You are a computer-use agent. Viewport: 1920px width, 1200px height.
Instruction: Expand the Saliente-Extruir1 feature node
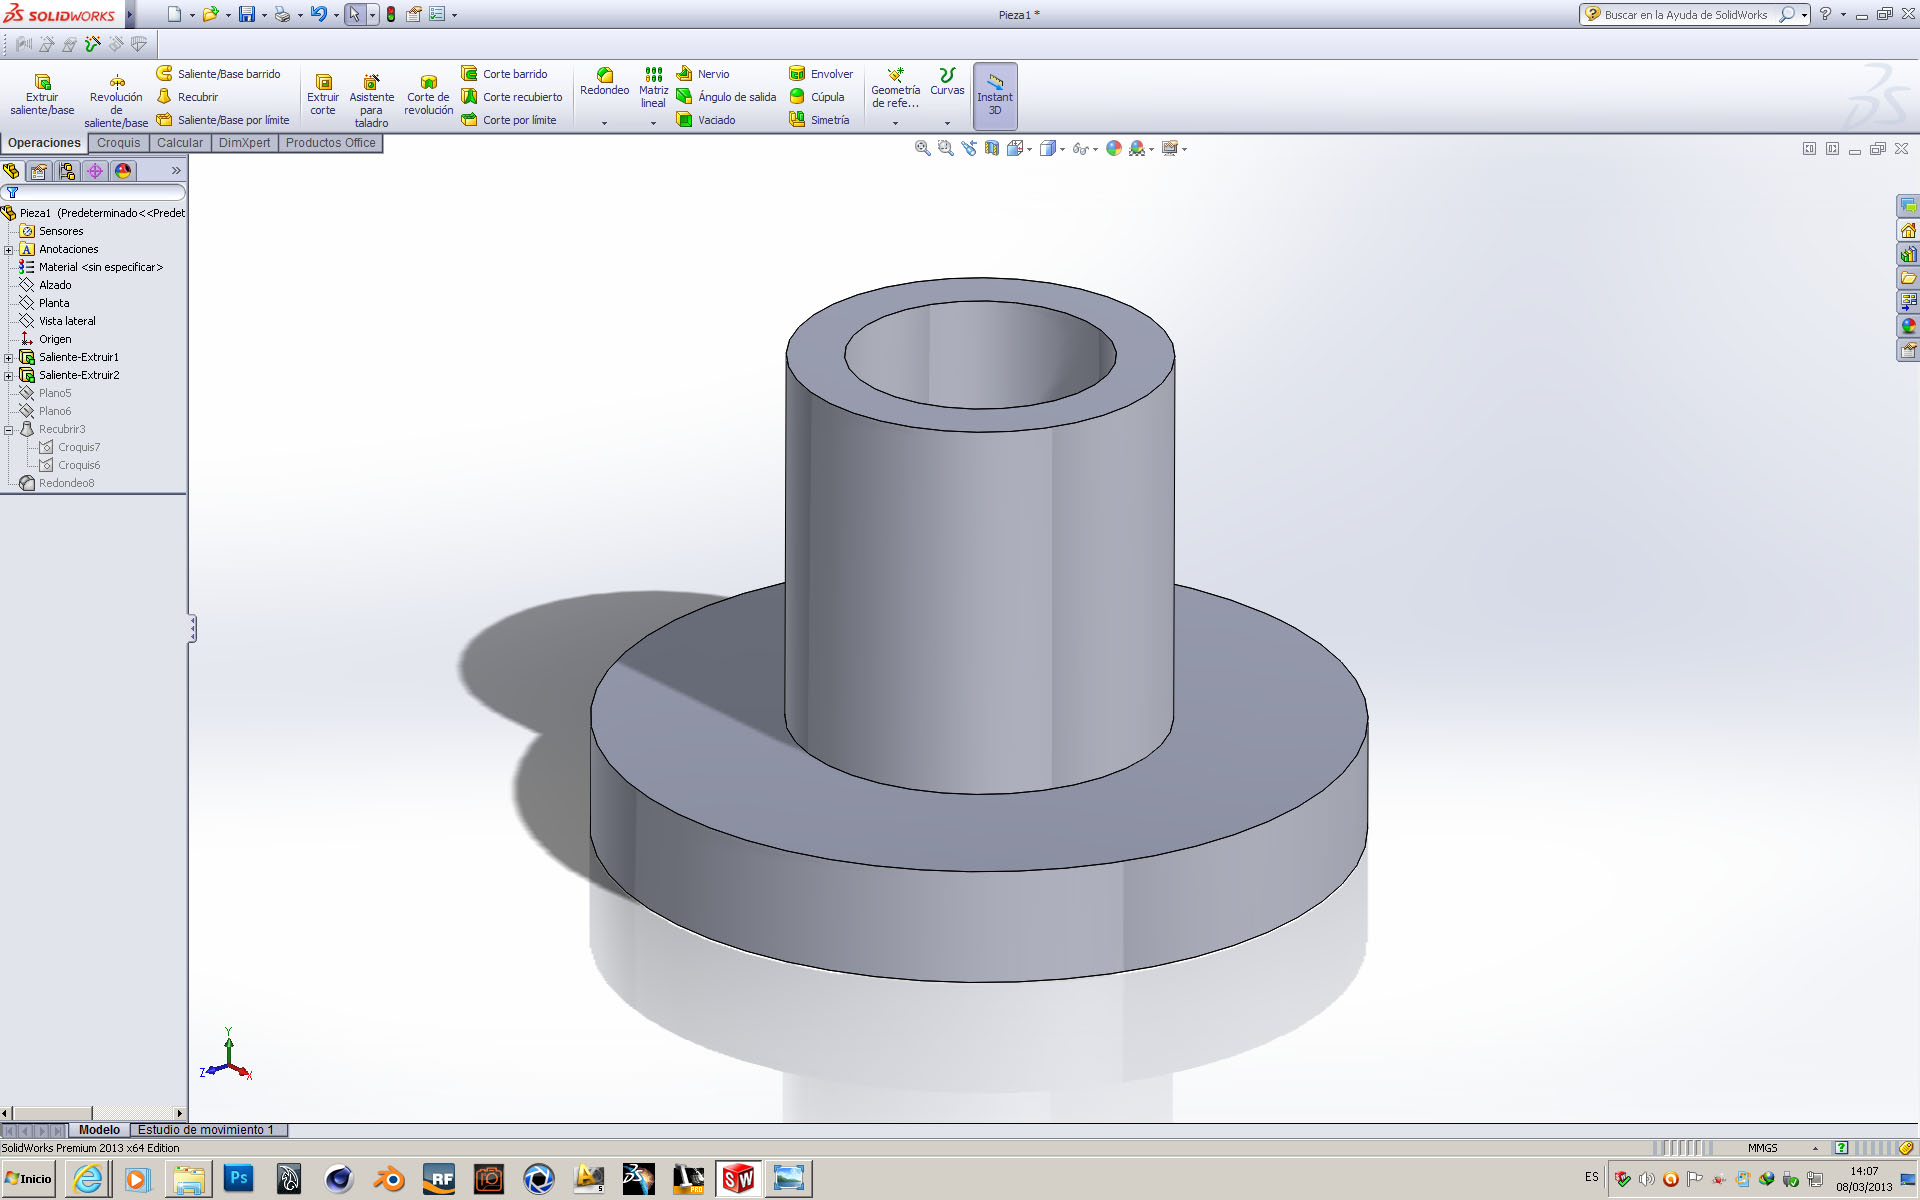pos(9,357)
